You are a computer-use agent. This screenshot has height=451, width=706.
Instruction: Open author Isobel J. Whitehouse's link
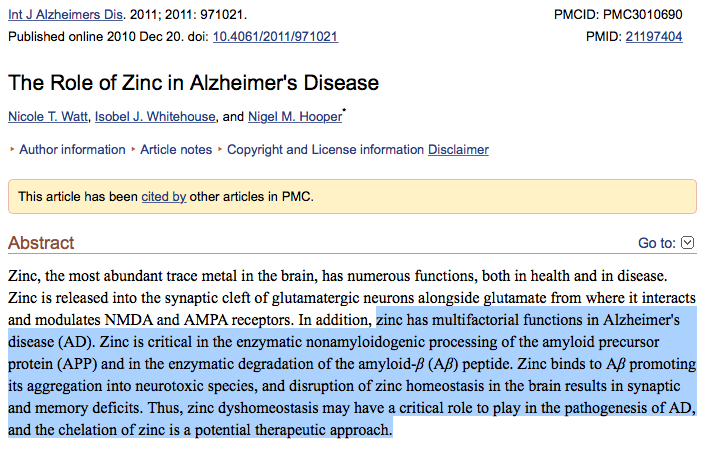[155, 117]
